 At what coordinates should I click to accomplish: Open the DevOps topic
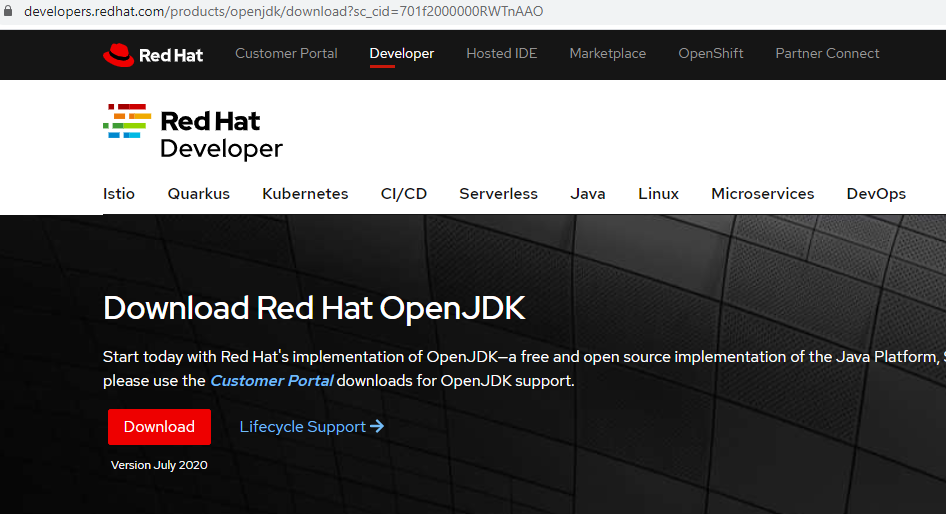coord(876,194)
